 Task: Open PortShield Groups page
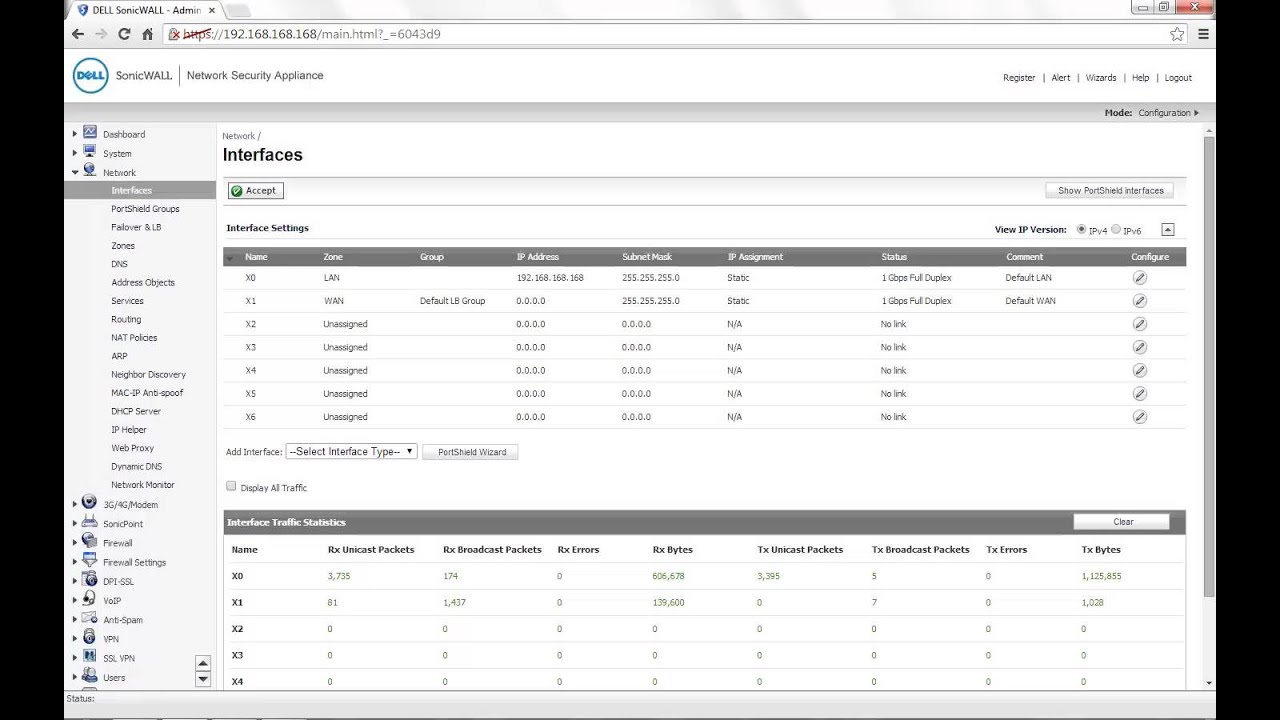pyautogui.click(x=145, y=209)
